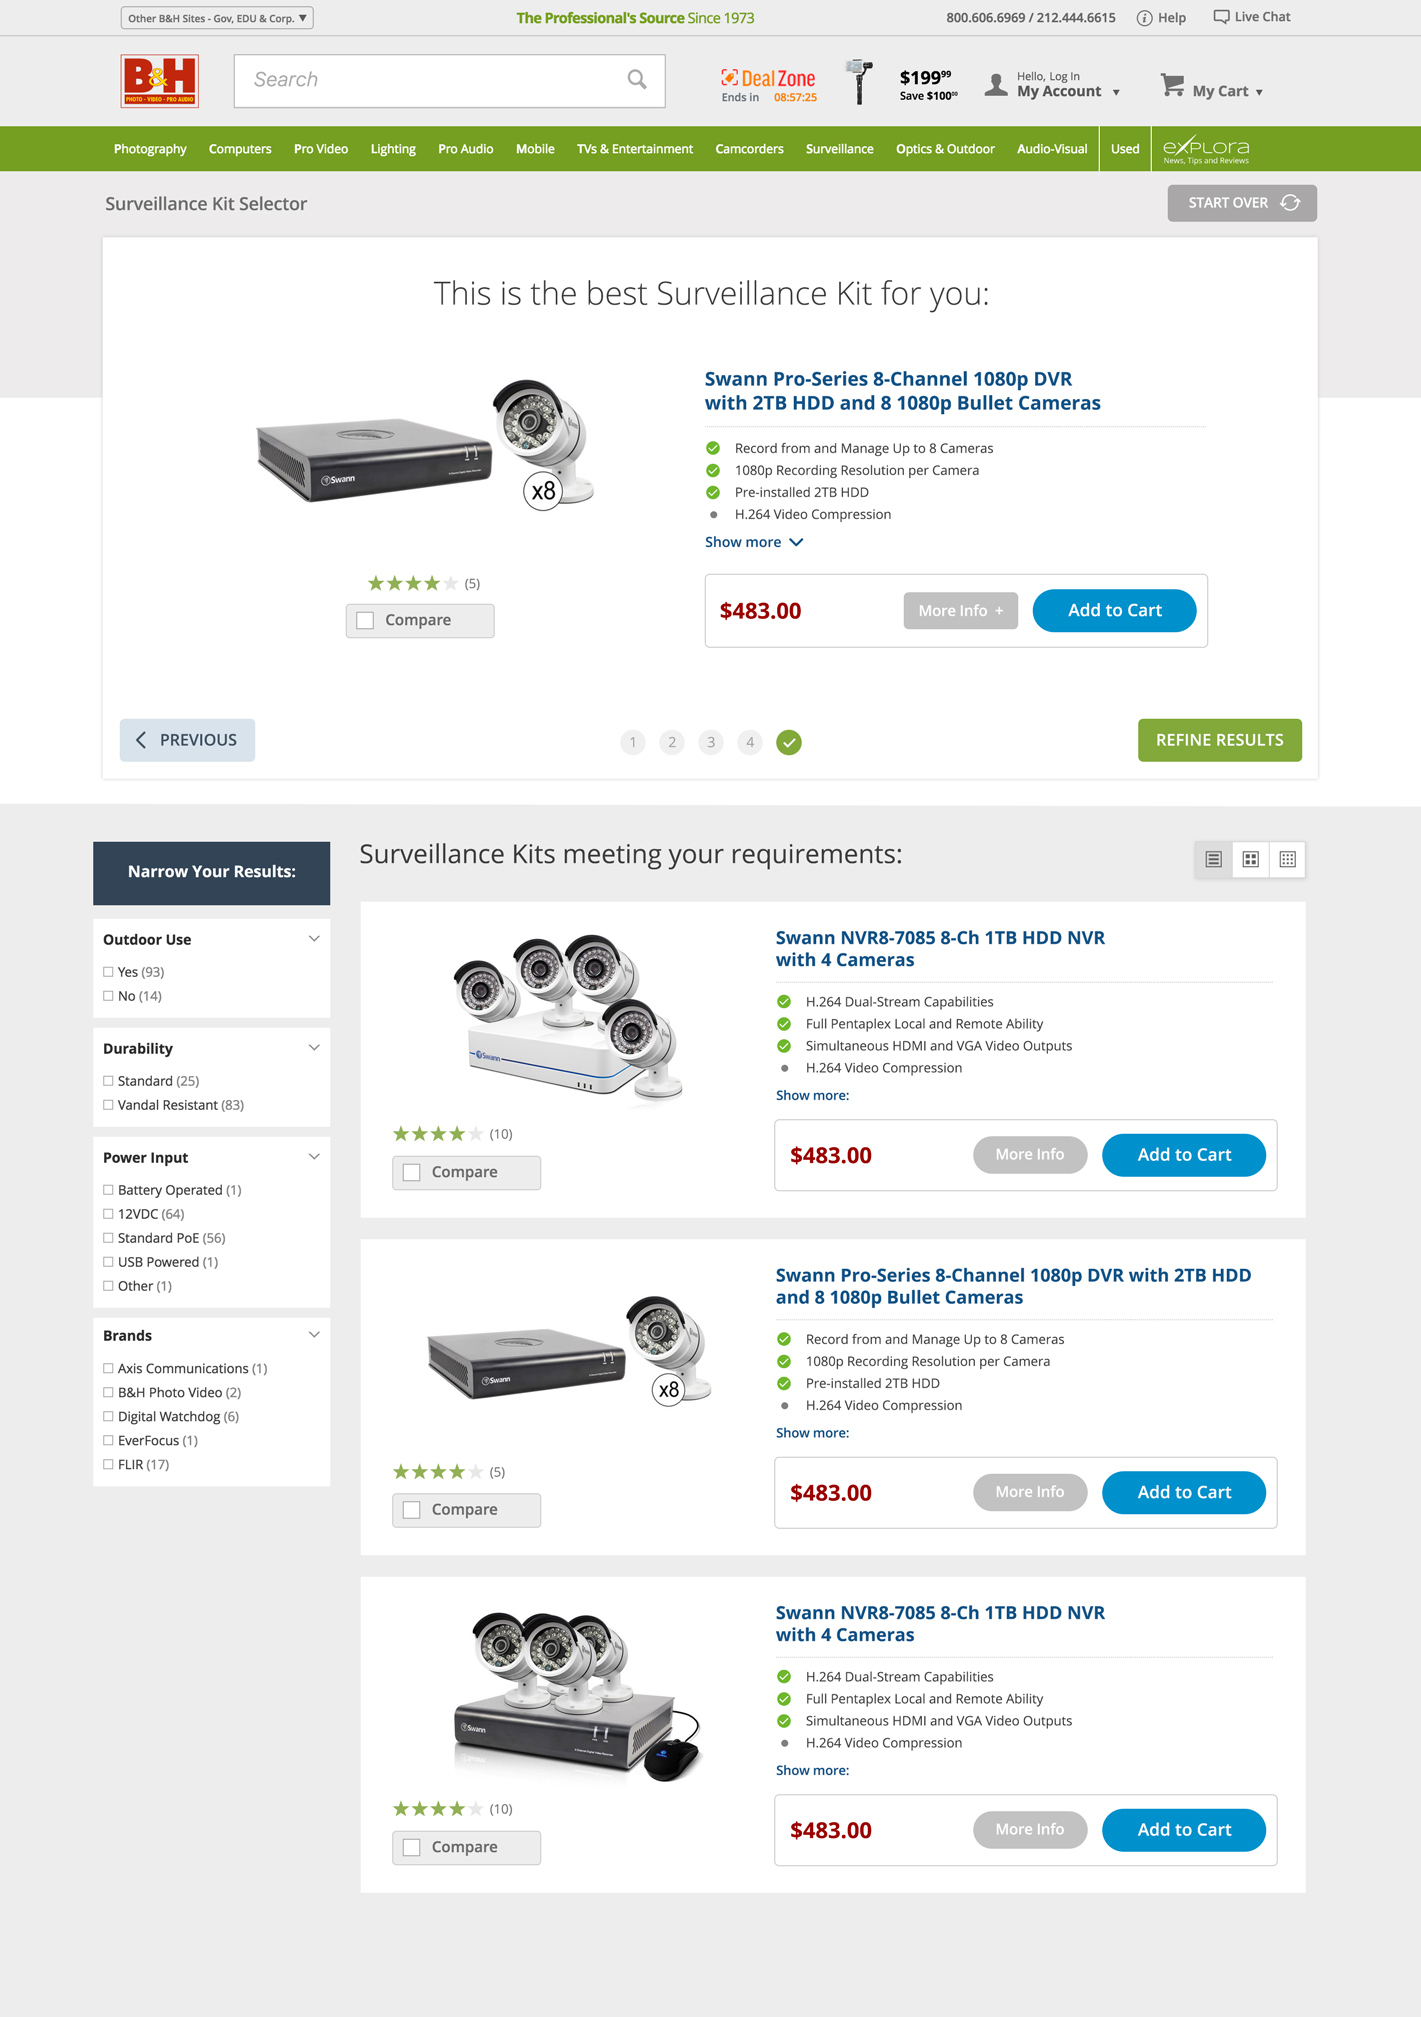Expand Show more features for featured kit

point(754,542)
